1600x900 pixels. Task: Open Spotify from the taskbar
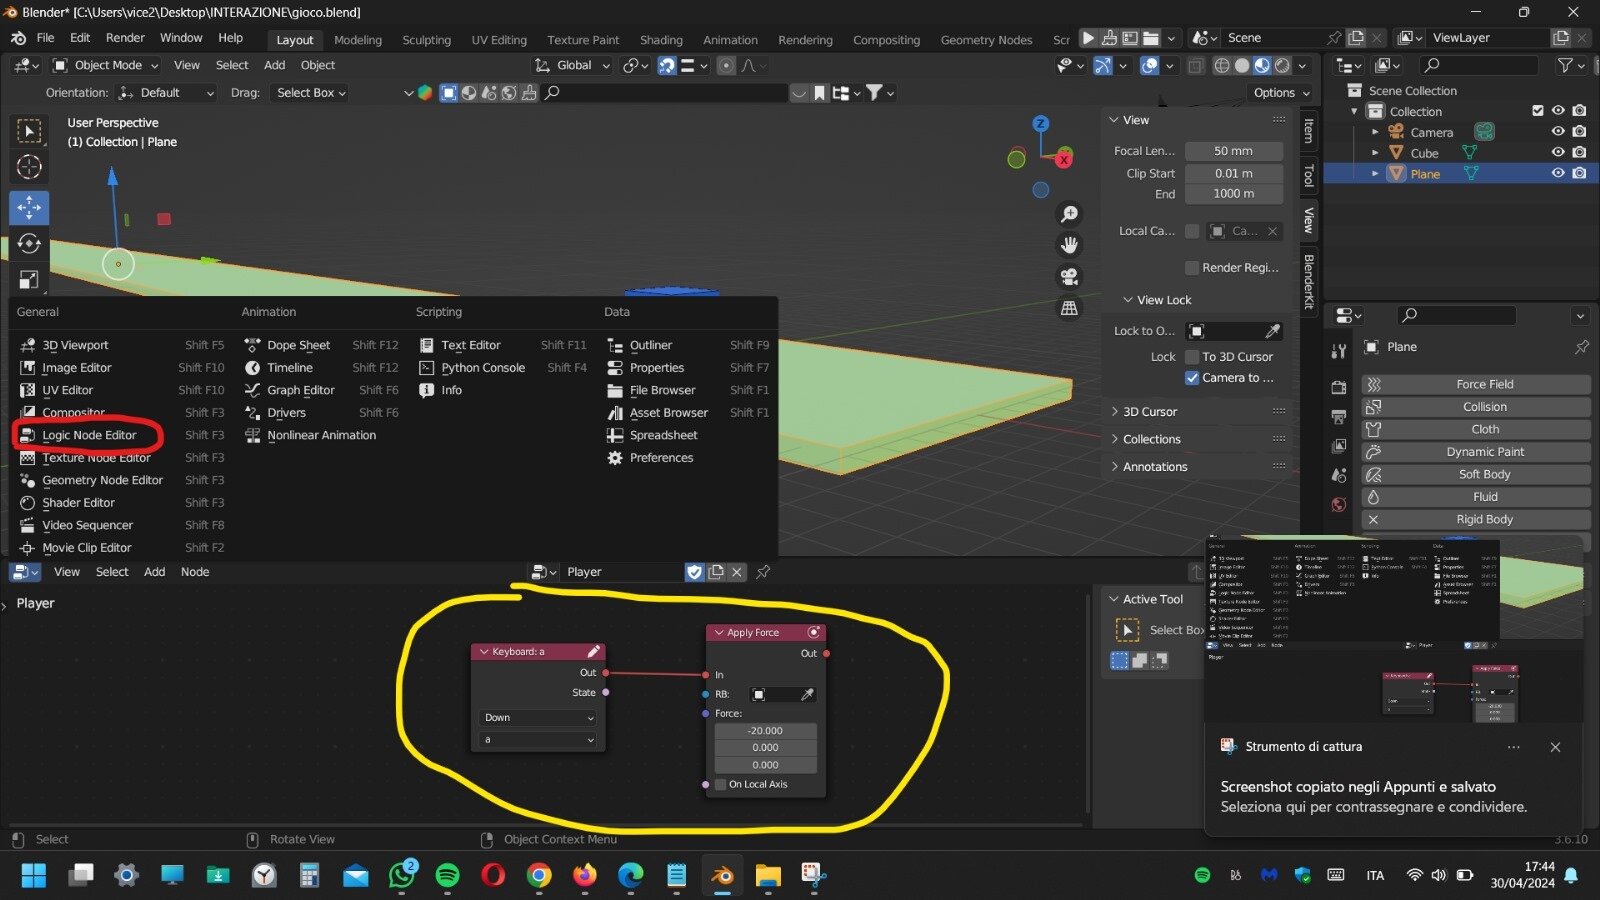click(x=447, y=876)
